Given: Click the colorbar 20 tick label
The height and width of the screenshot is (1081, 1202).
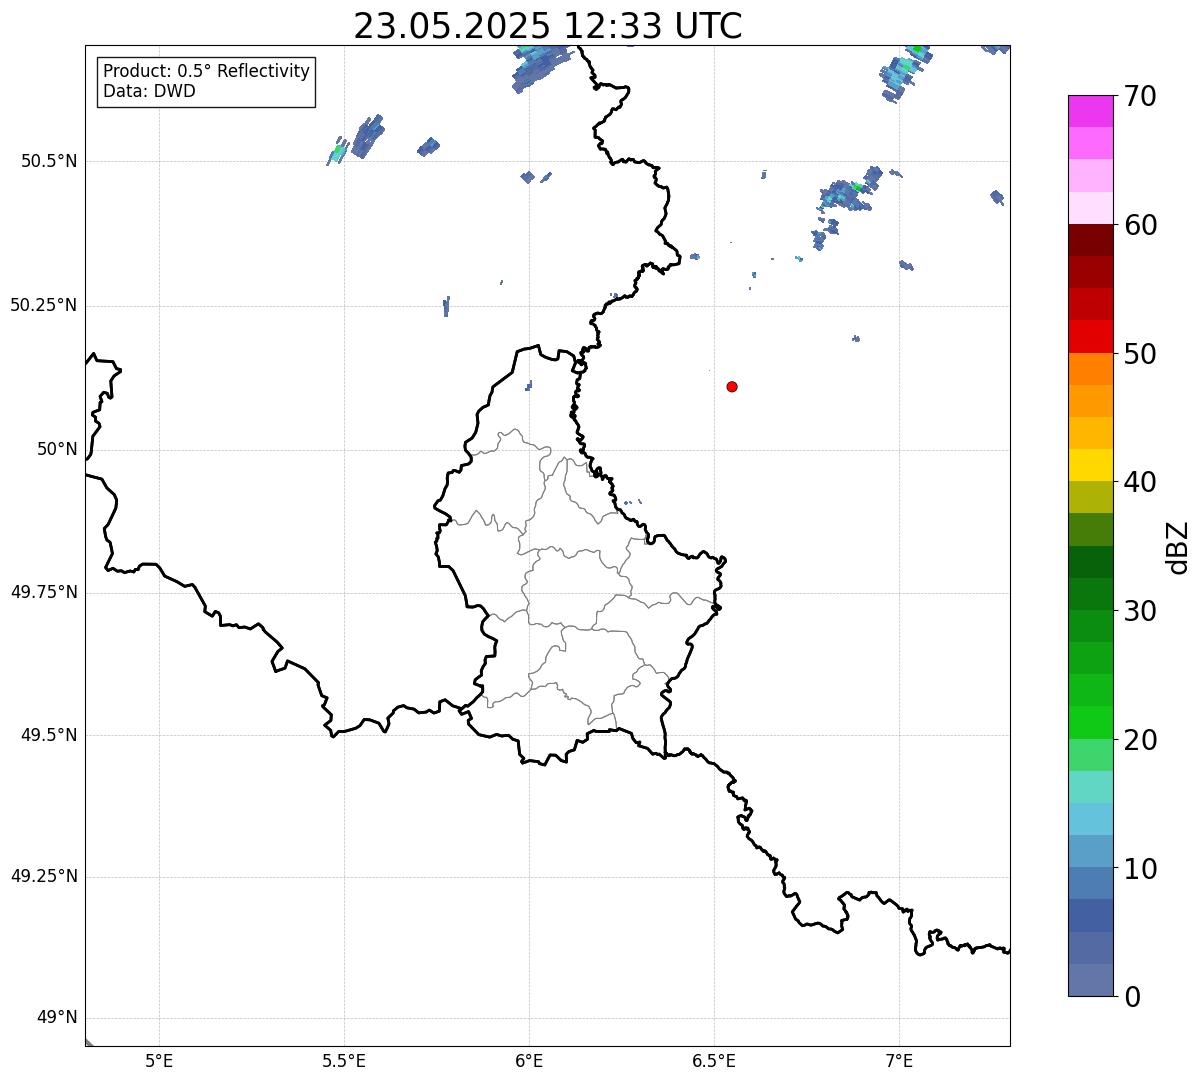Looking at the screenshot, I should (1140, 740).
